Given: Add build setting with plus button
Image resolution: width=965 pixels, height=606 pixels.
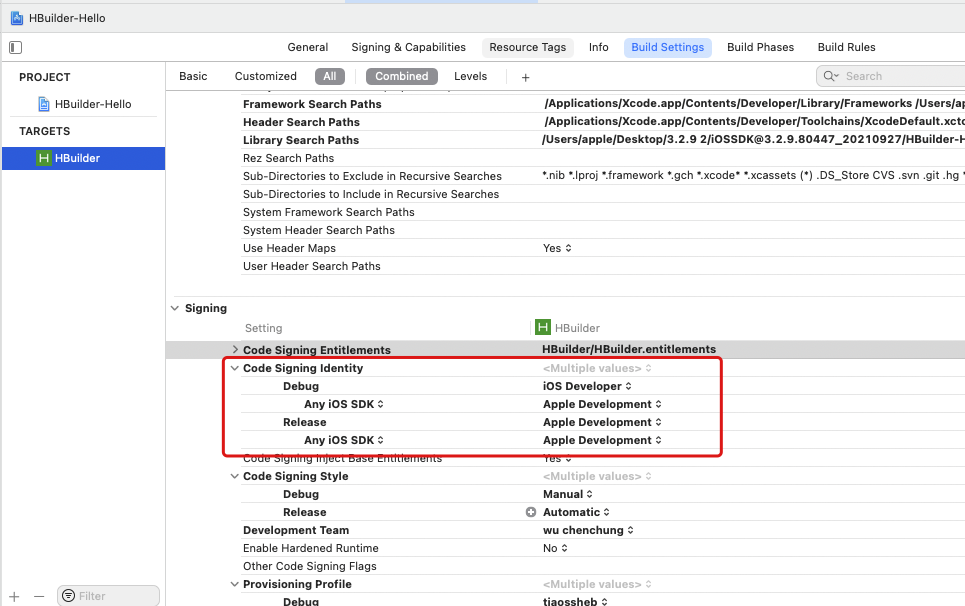Looking at the screenshot, I should (525, 77).
